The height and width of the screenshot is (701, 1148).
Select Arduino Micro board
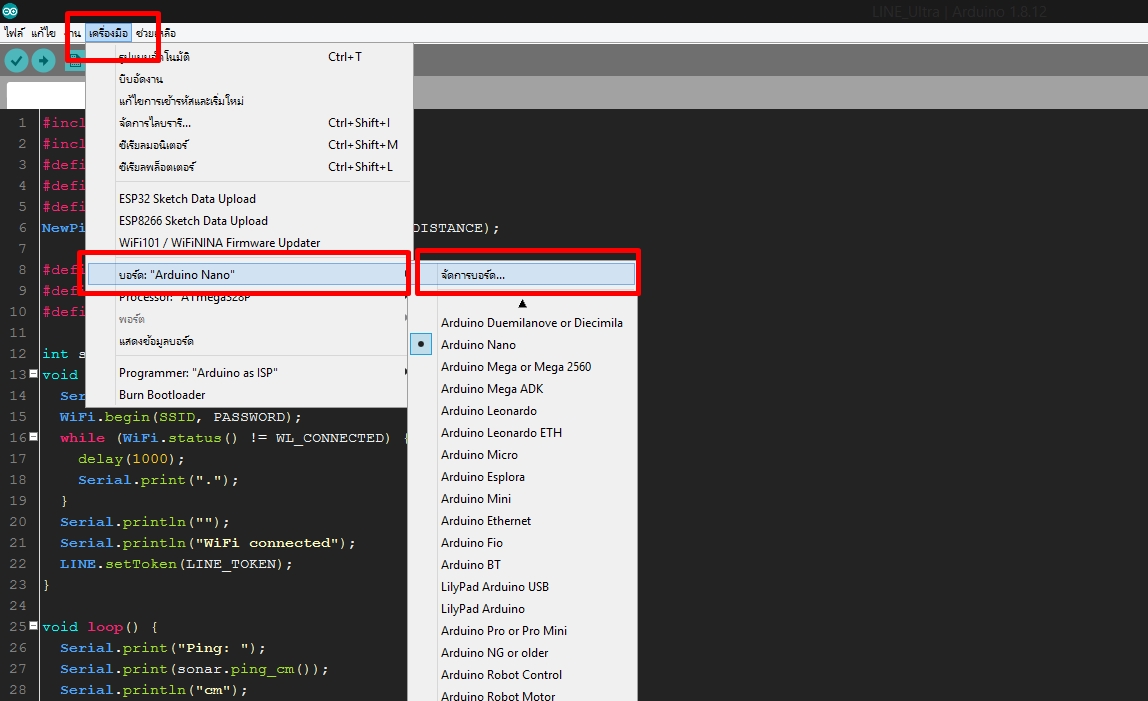(x=479, y=455)
